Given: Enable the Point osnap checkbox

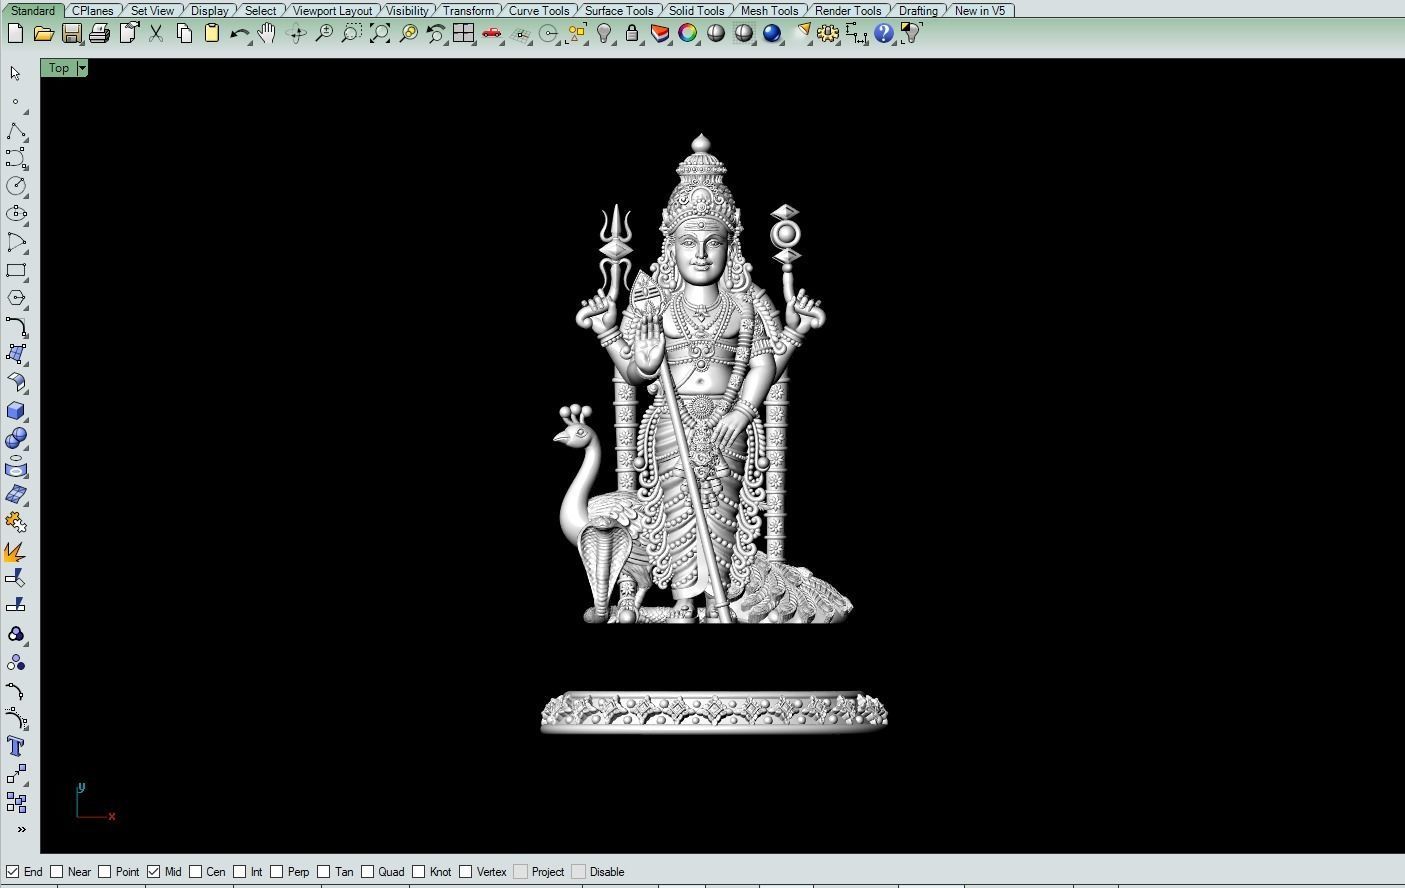Looking at the screenshot, I should [x=105, y=872].
